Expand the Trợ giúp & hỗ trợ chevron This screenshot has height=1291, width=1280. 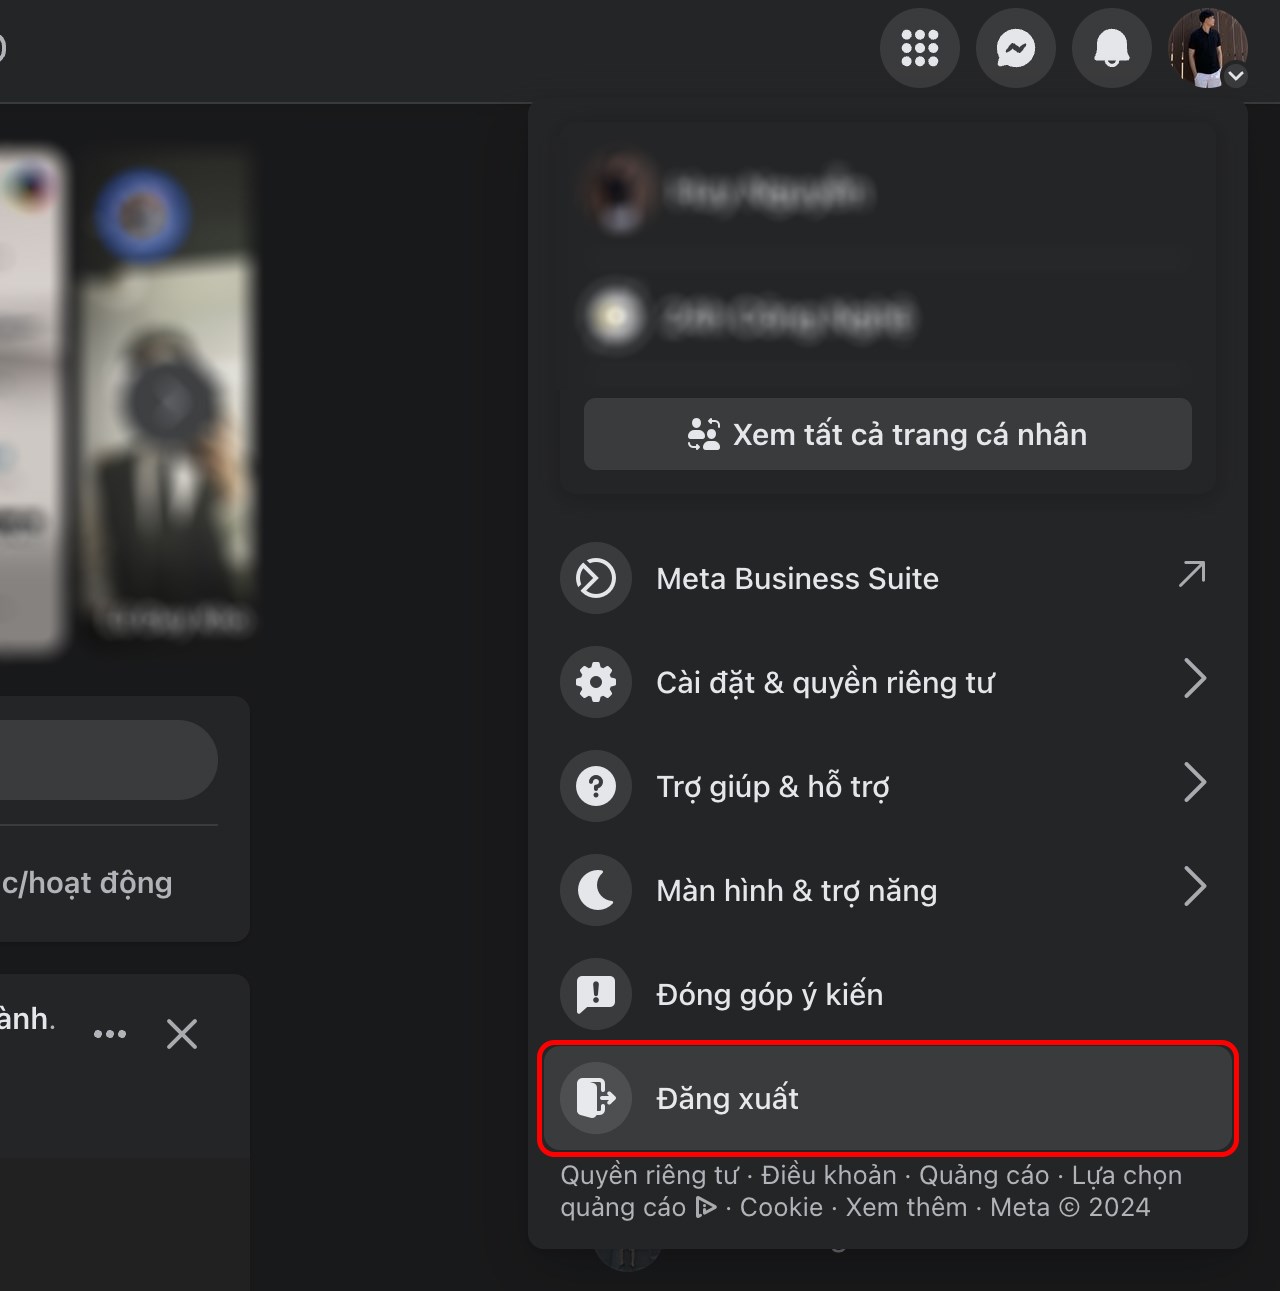point(1195,782)
